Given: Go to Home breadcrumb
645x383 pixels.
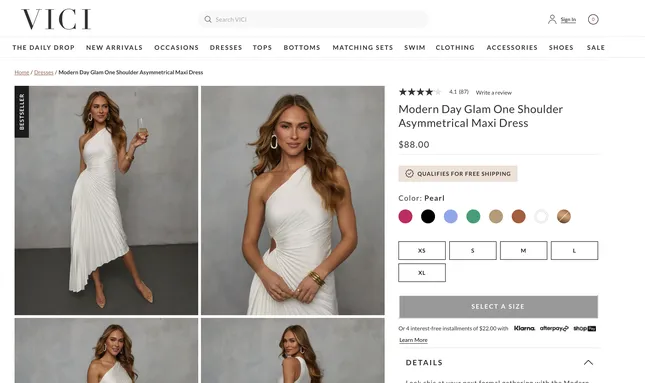Looking at the screenshot, I should pyautogui.click(x=22, y=72).
